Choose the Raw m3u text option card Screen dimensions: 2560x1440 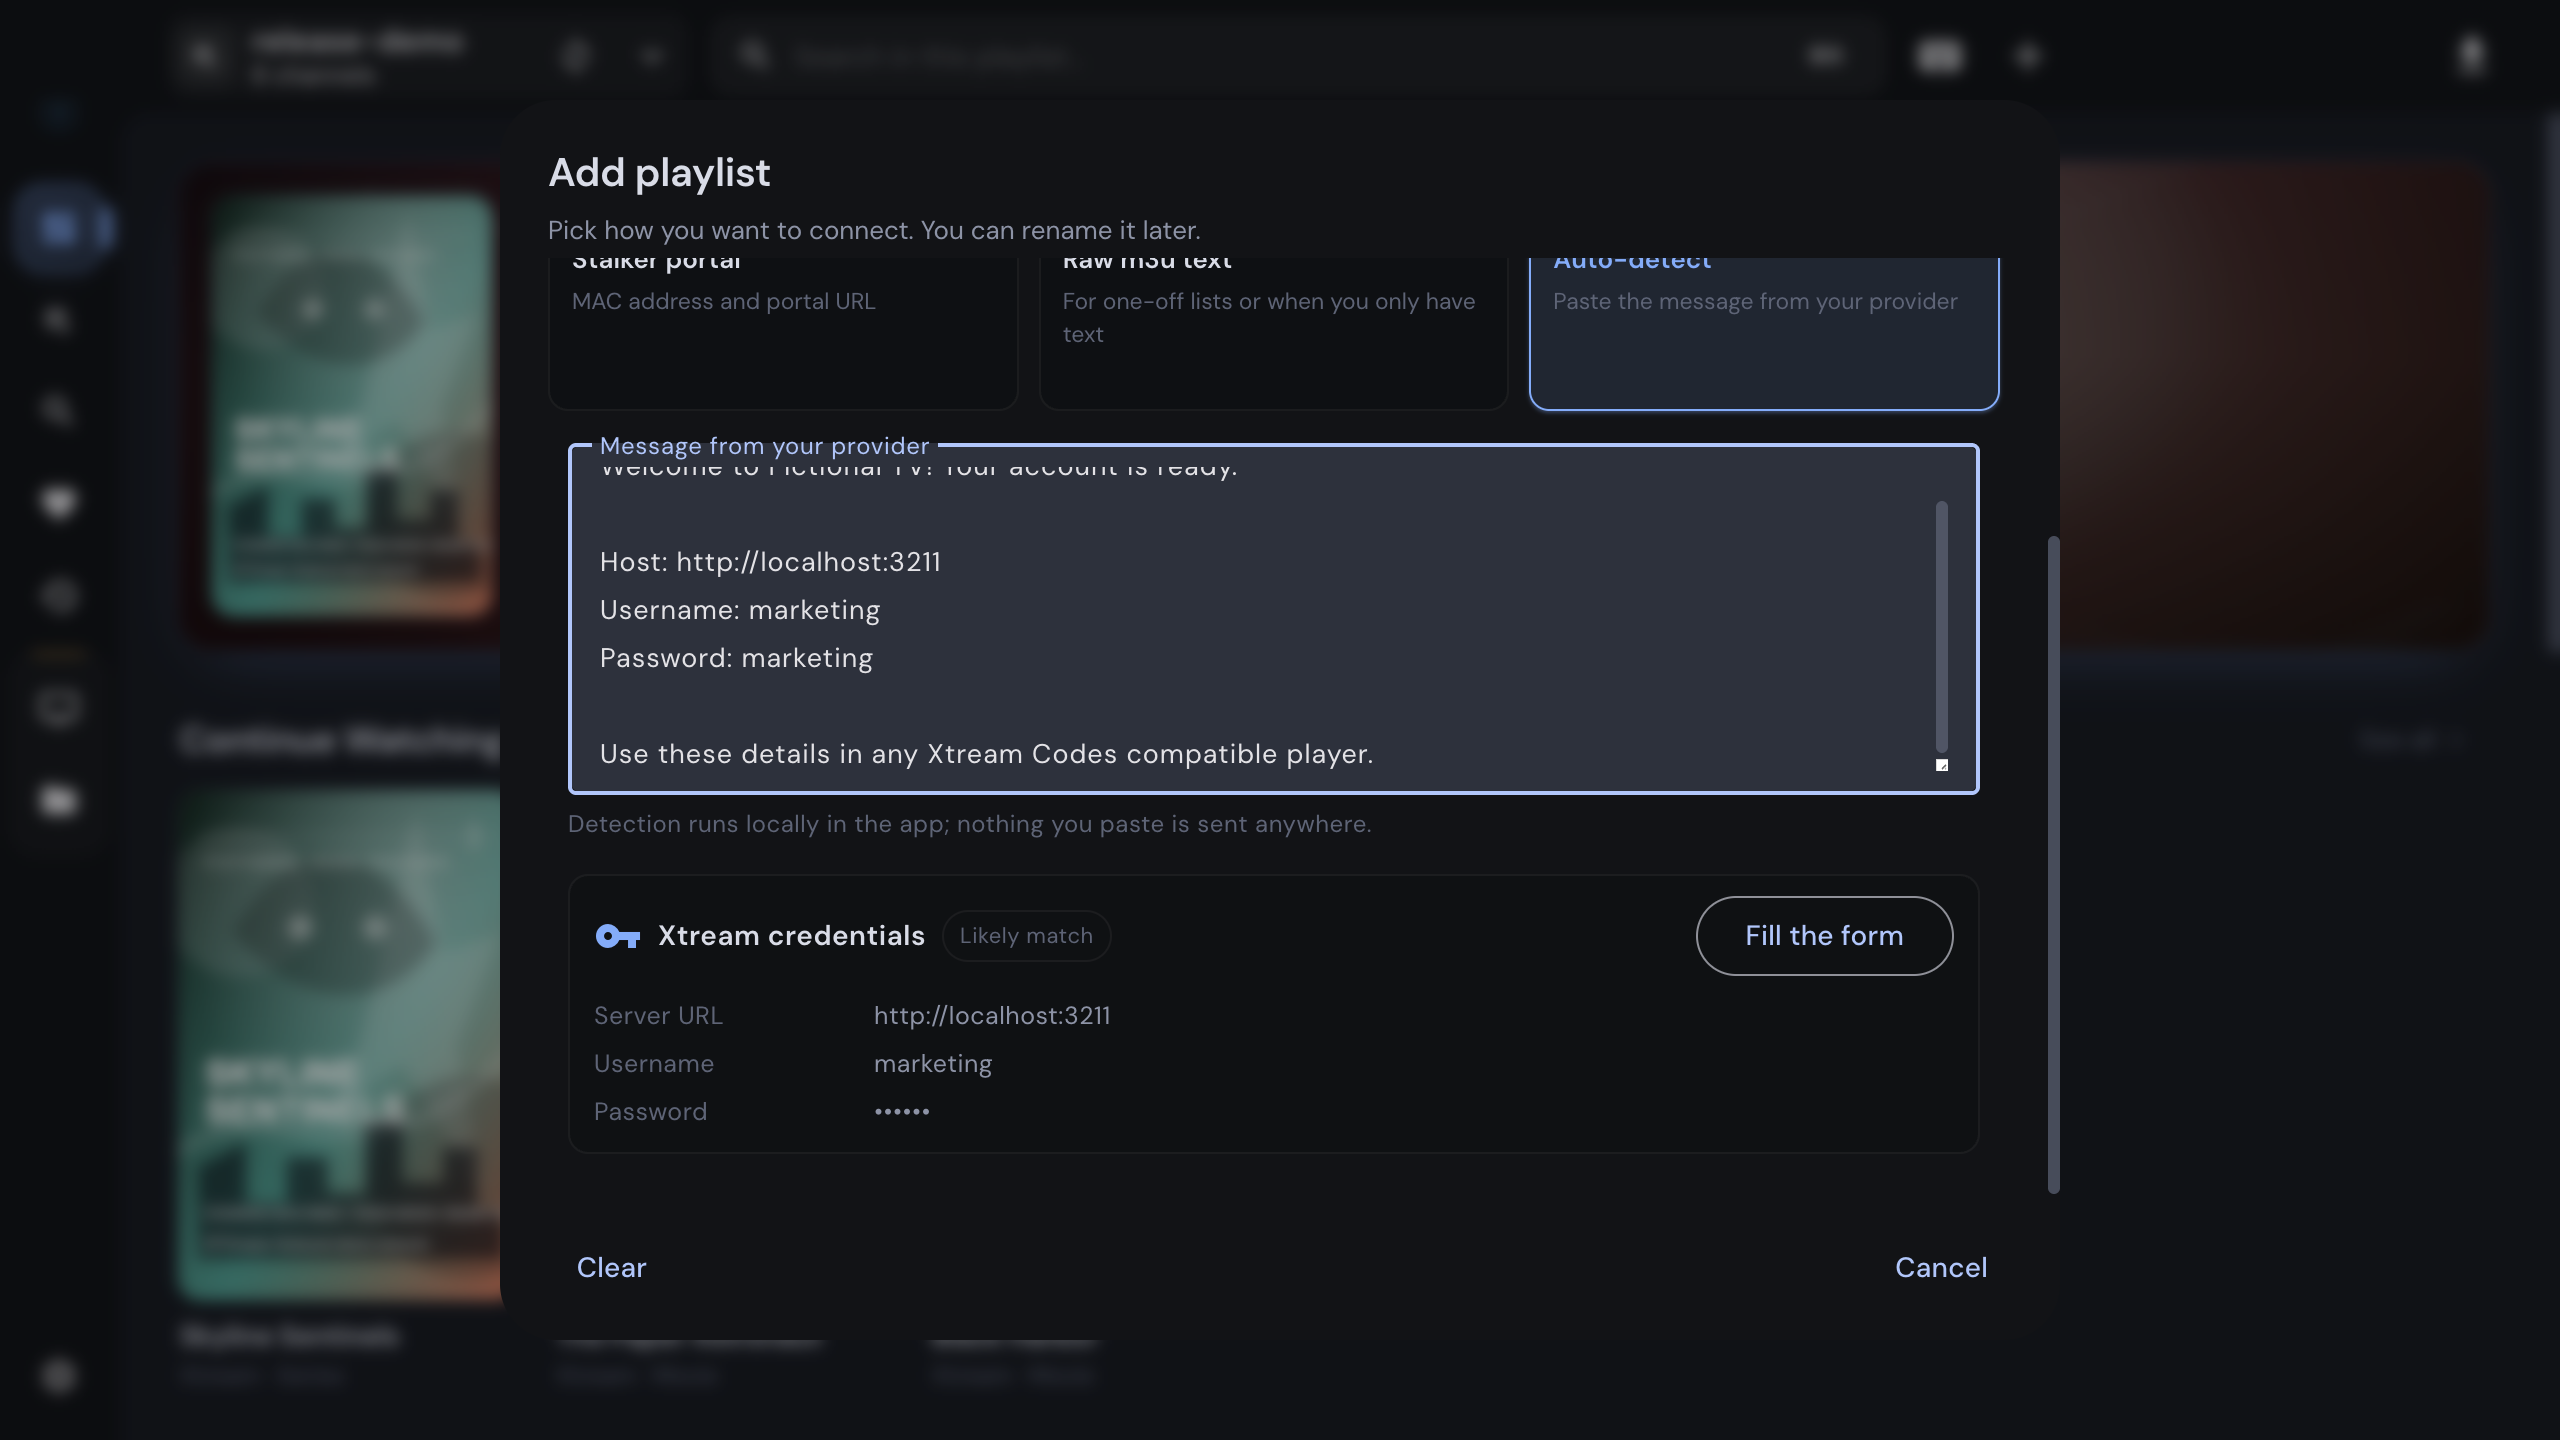[x=1273, y=332]
